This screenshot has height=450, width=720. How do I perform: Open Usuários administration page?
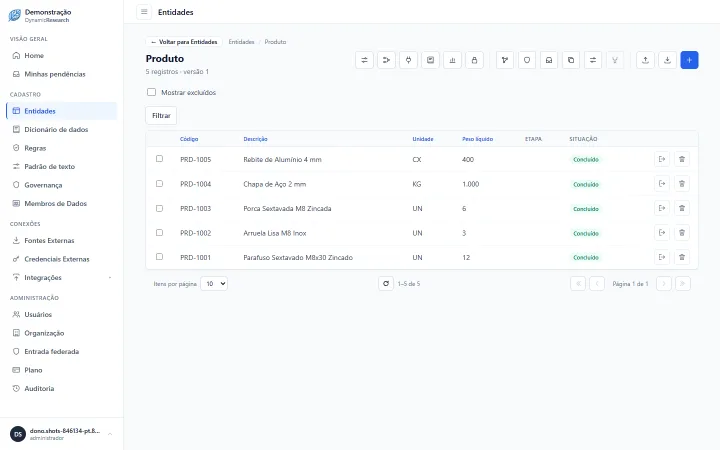[61, 315]
